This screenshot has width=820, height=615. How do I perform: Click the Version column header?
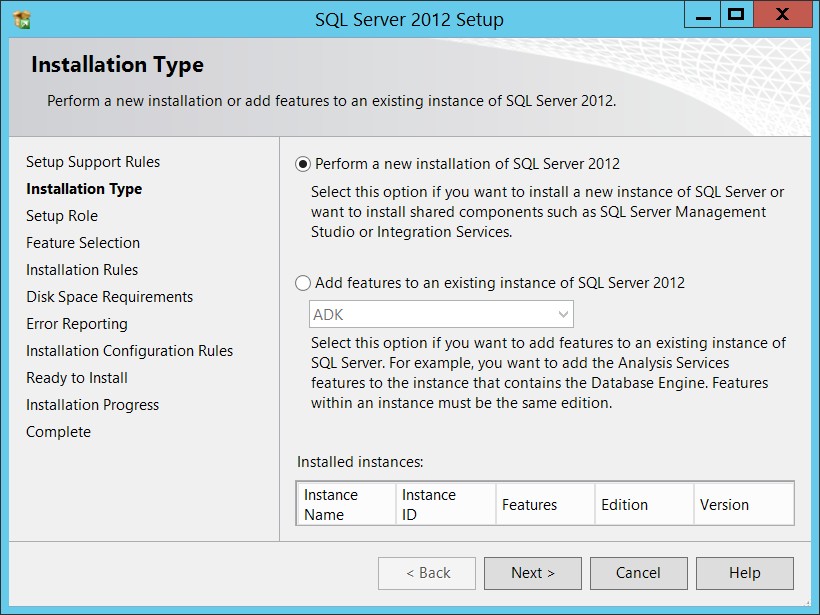pyautogui.click(x=744, y=505)
